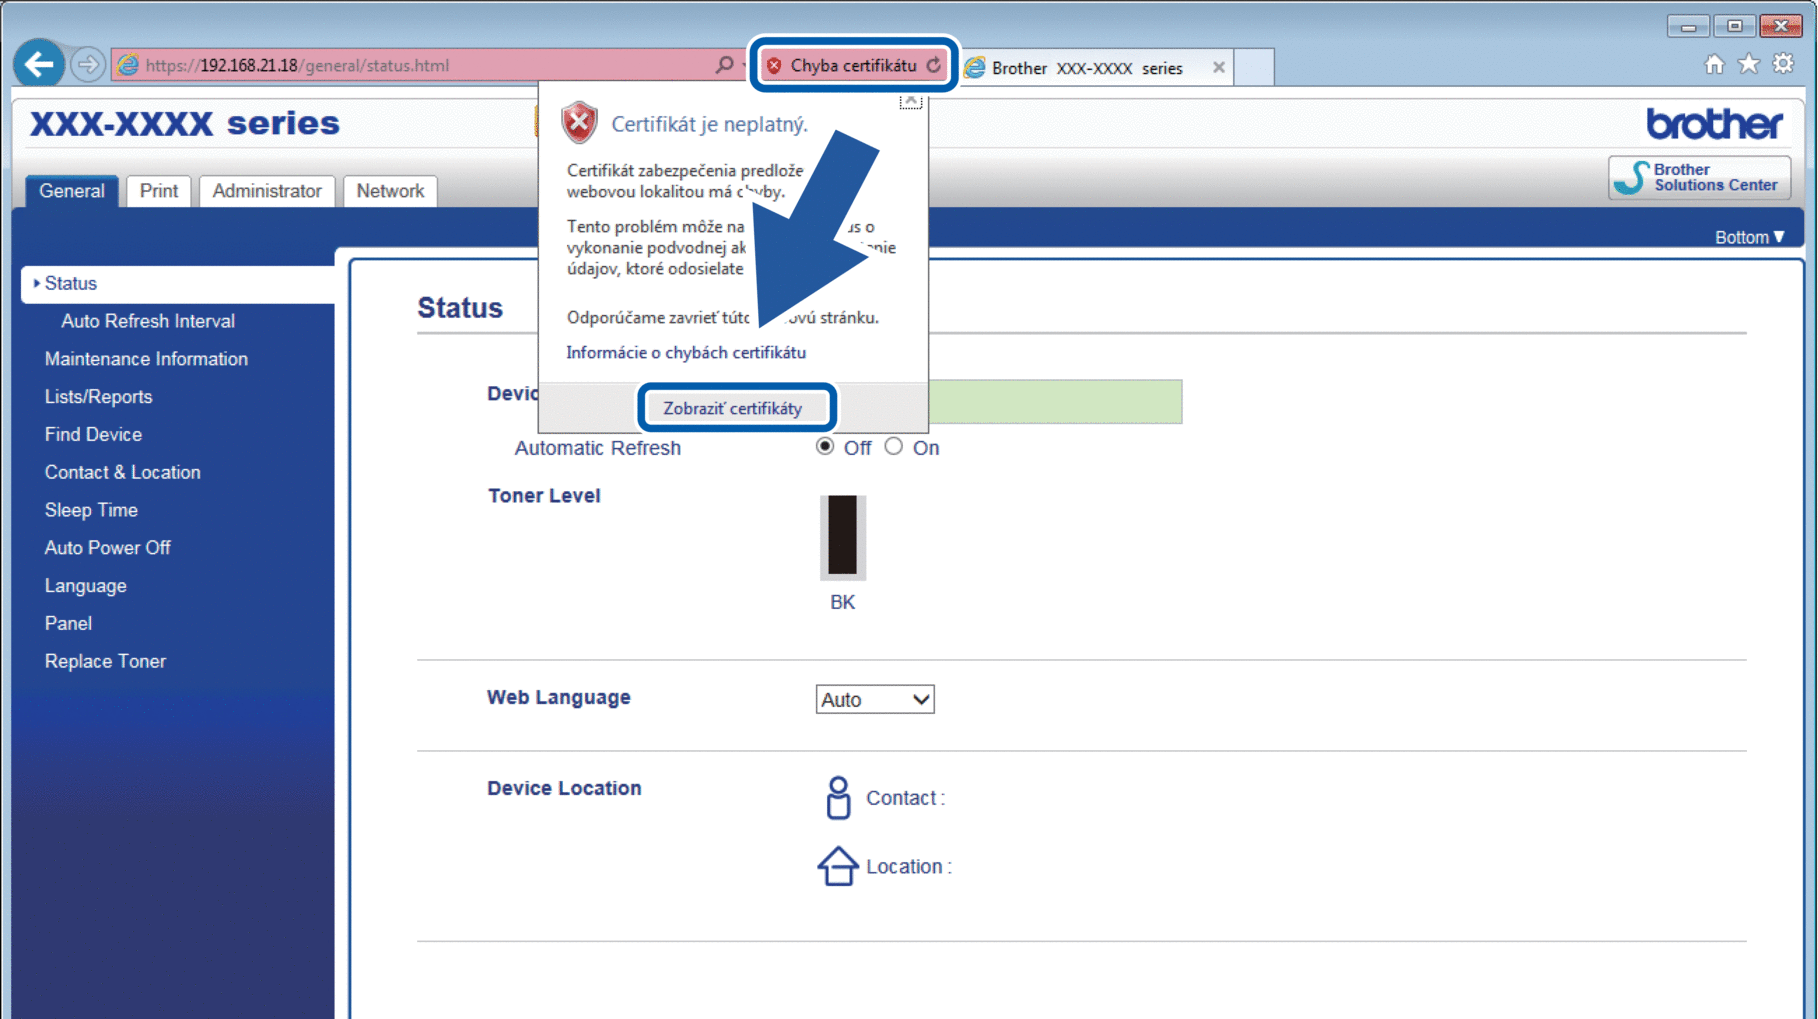
Task: Open Find Device sidebar item
Action: coord(93,435)
